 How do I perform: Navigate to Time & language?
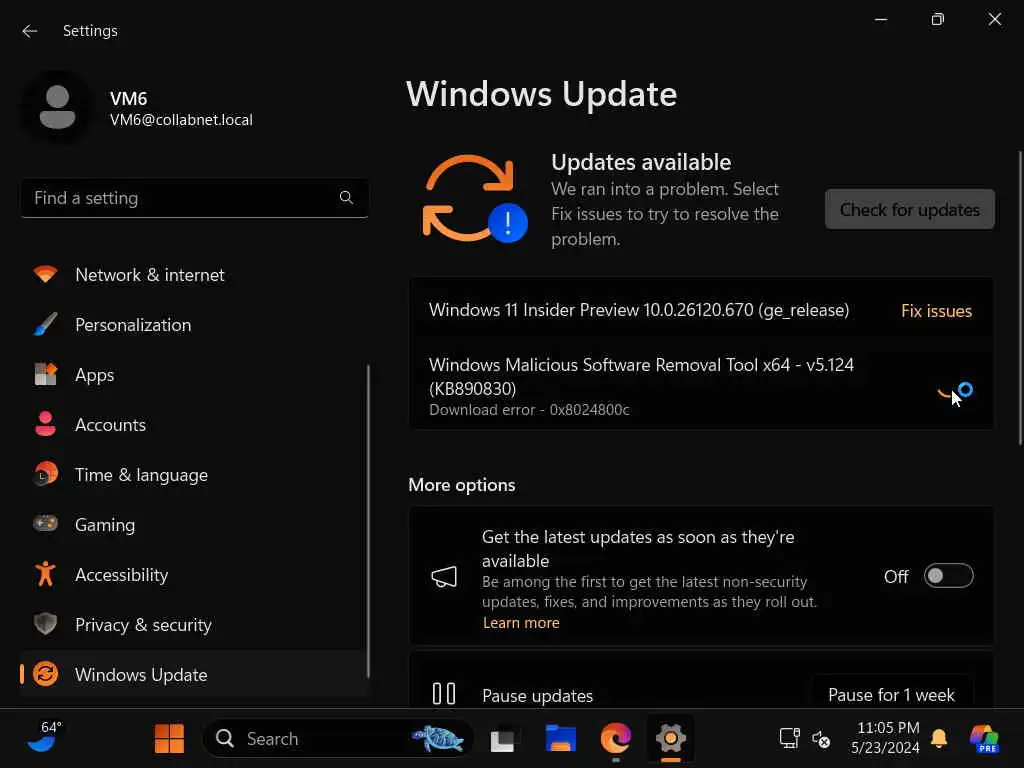coord(195,475)
